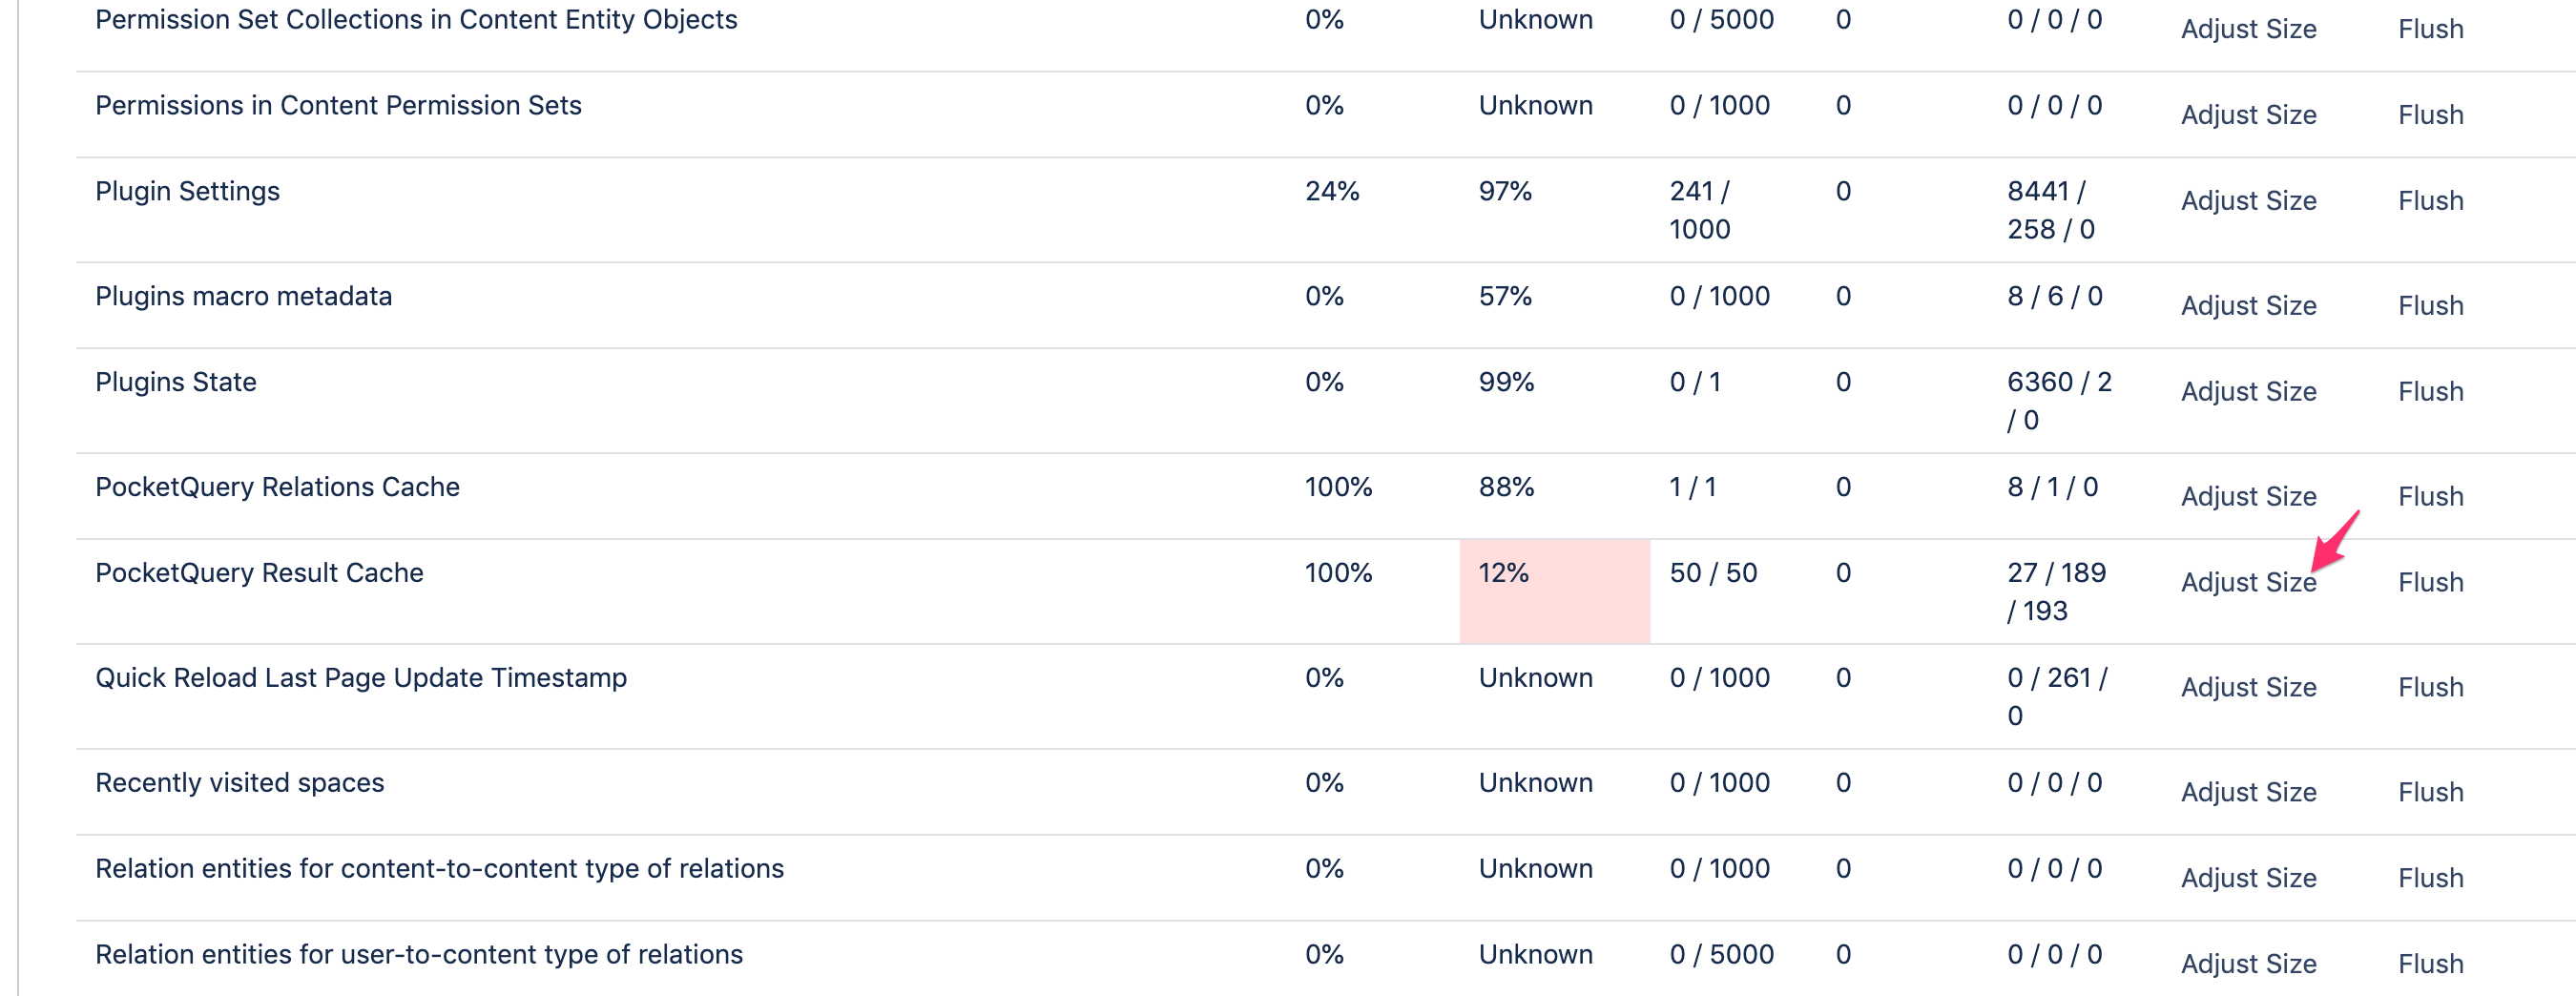Flush the PocketQuery Relations Cache
The image size is (2576, 996).
coord(2430,497)
